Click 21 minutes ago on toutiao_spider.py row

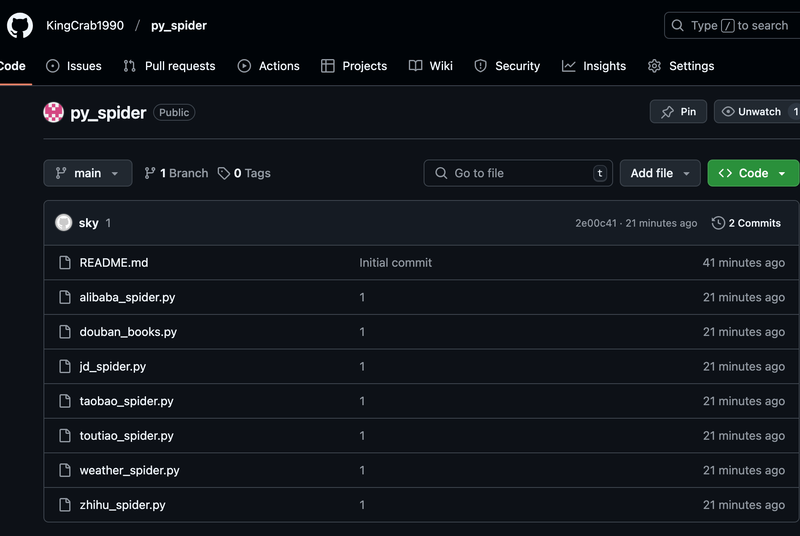pos(744,436)
